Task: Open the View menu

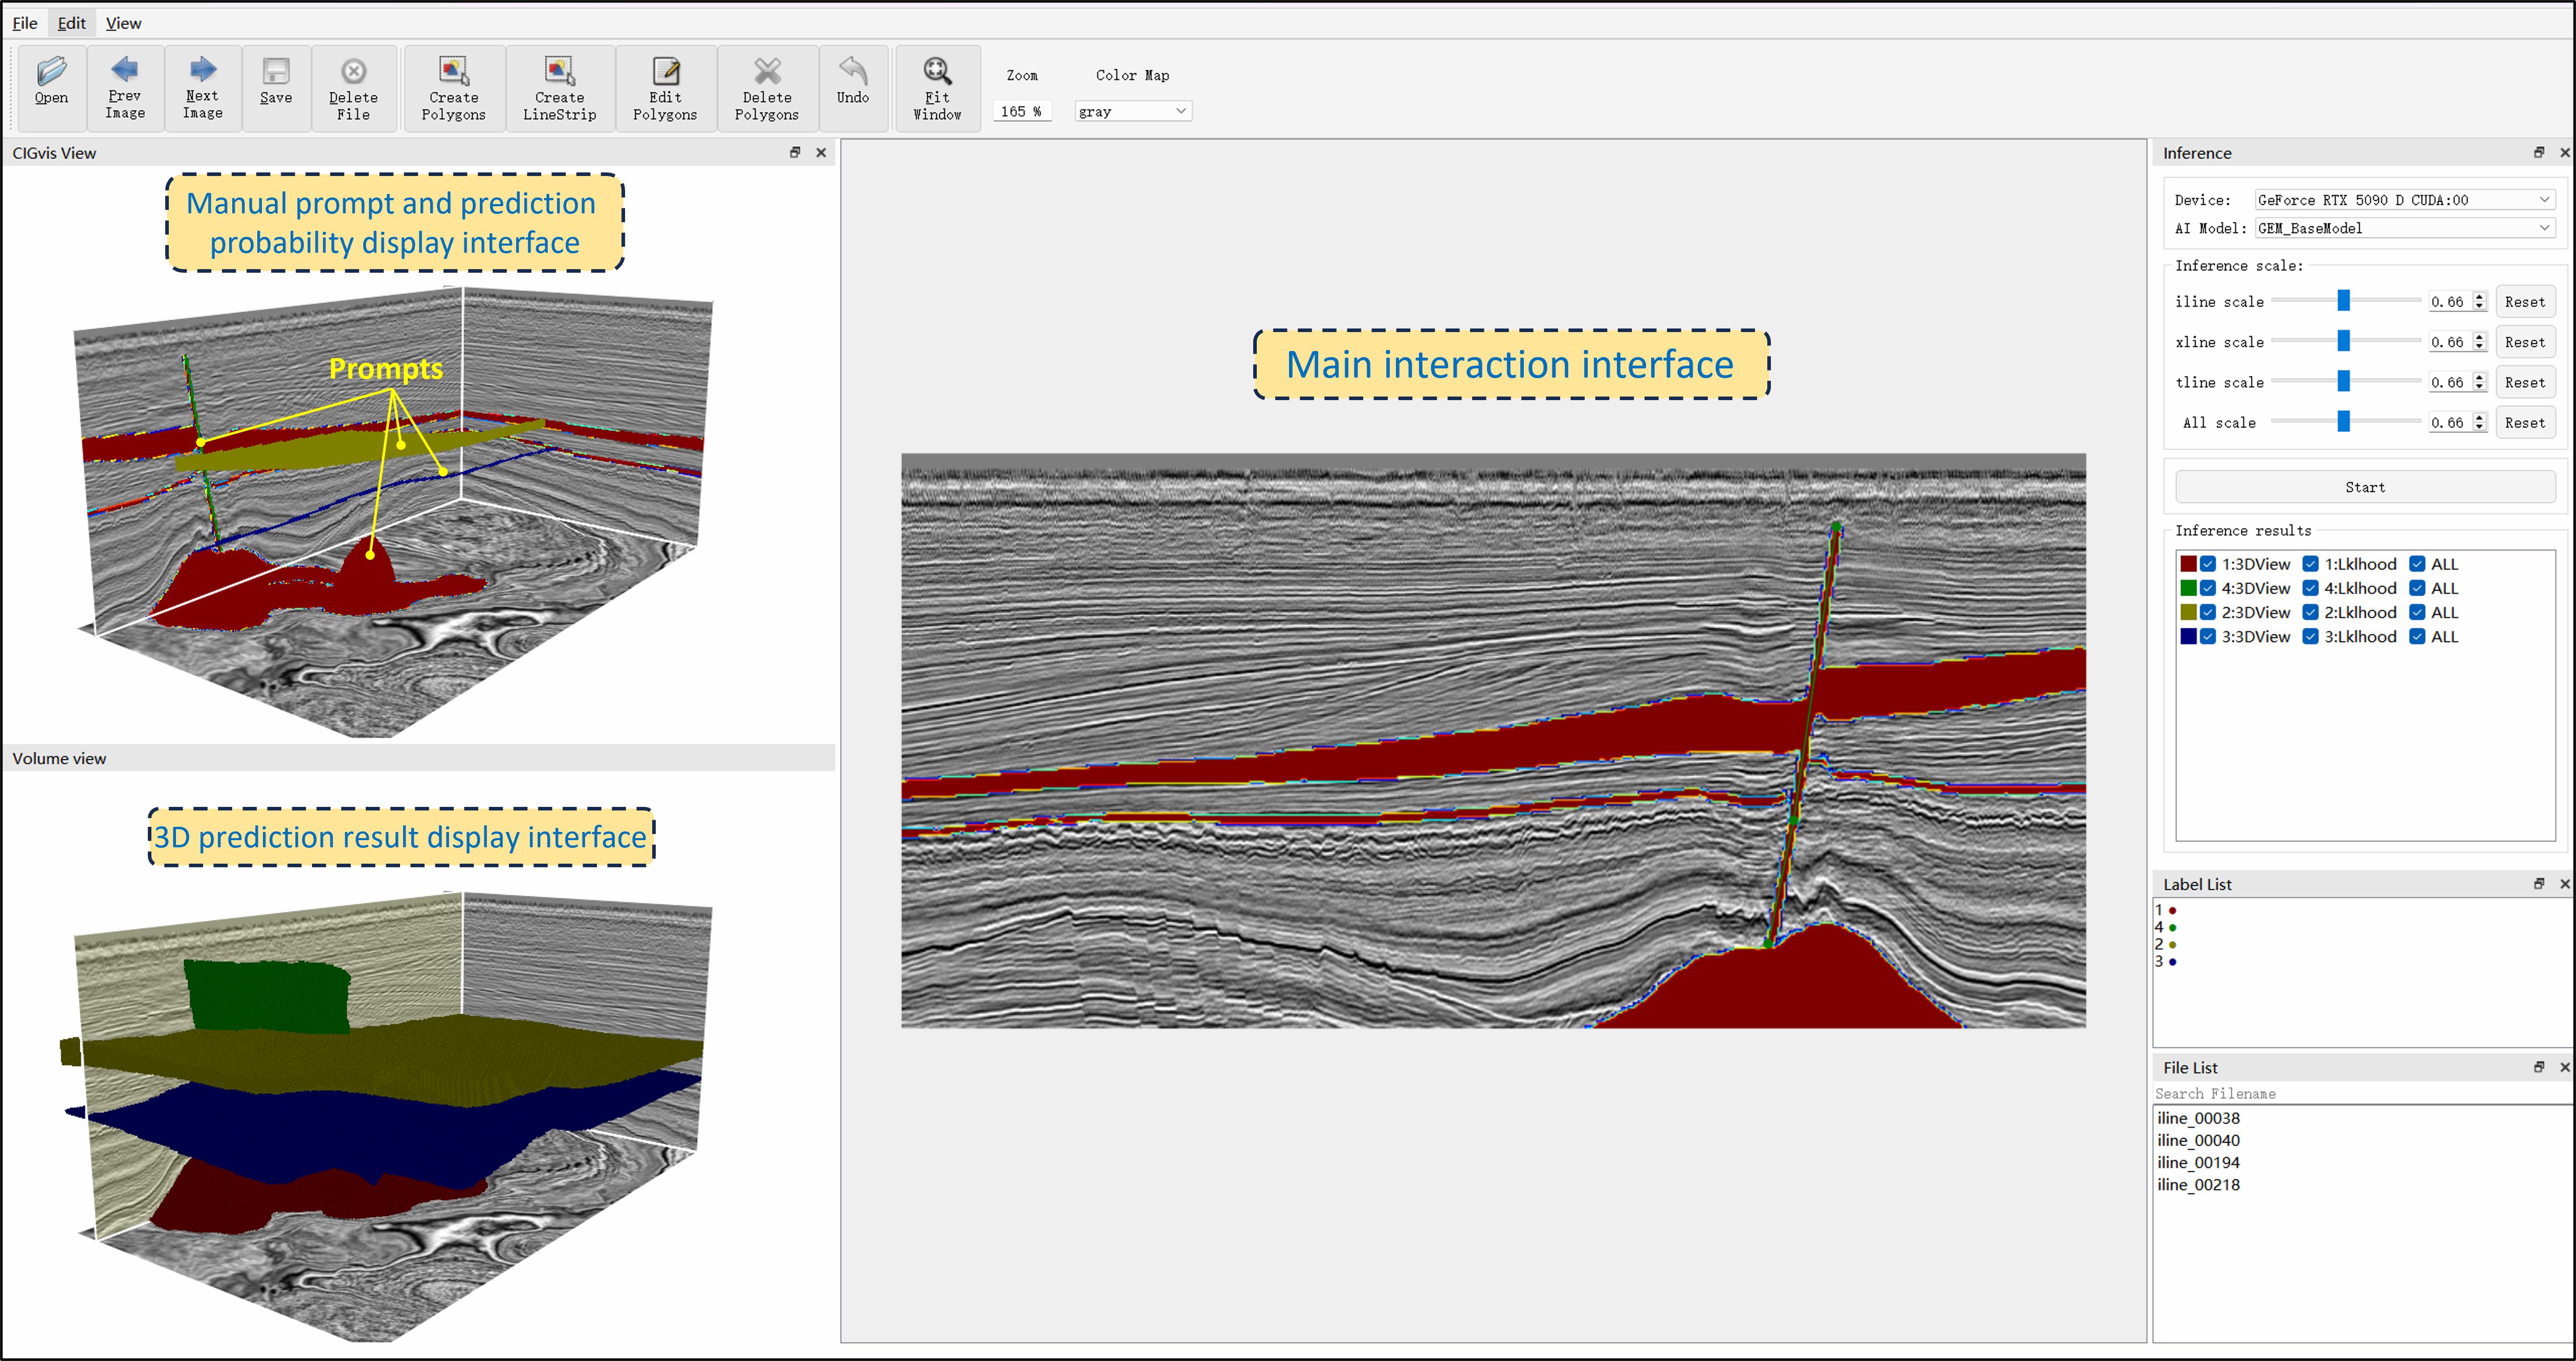Action: [123, 23]
